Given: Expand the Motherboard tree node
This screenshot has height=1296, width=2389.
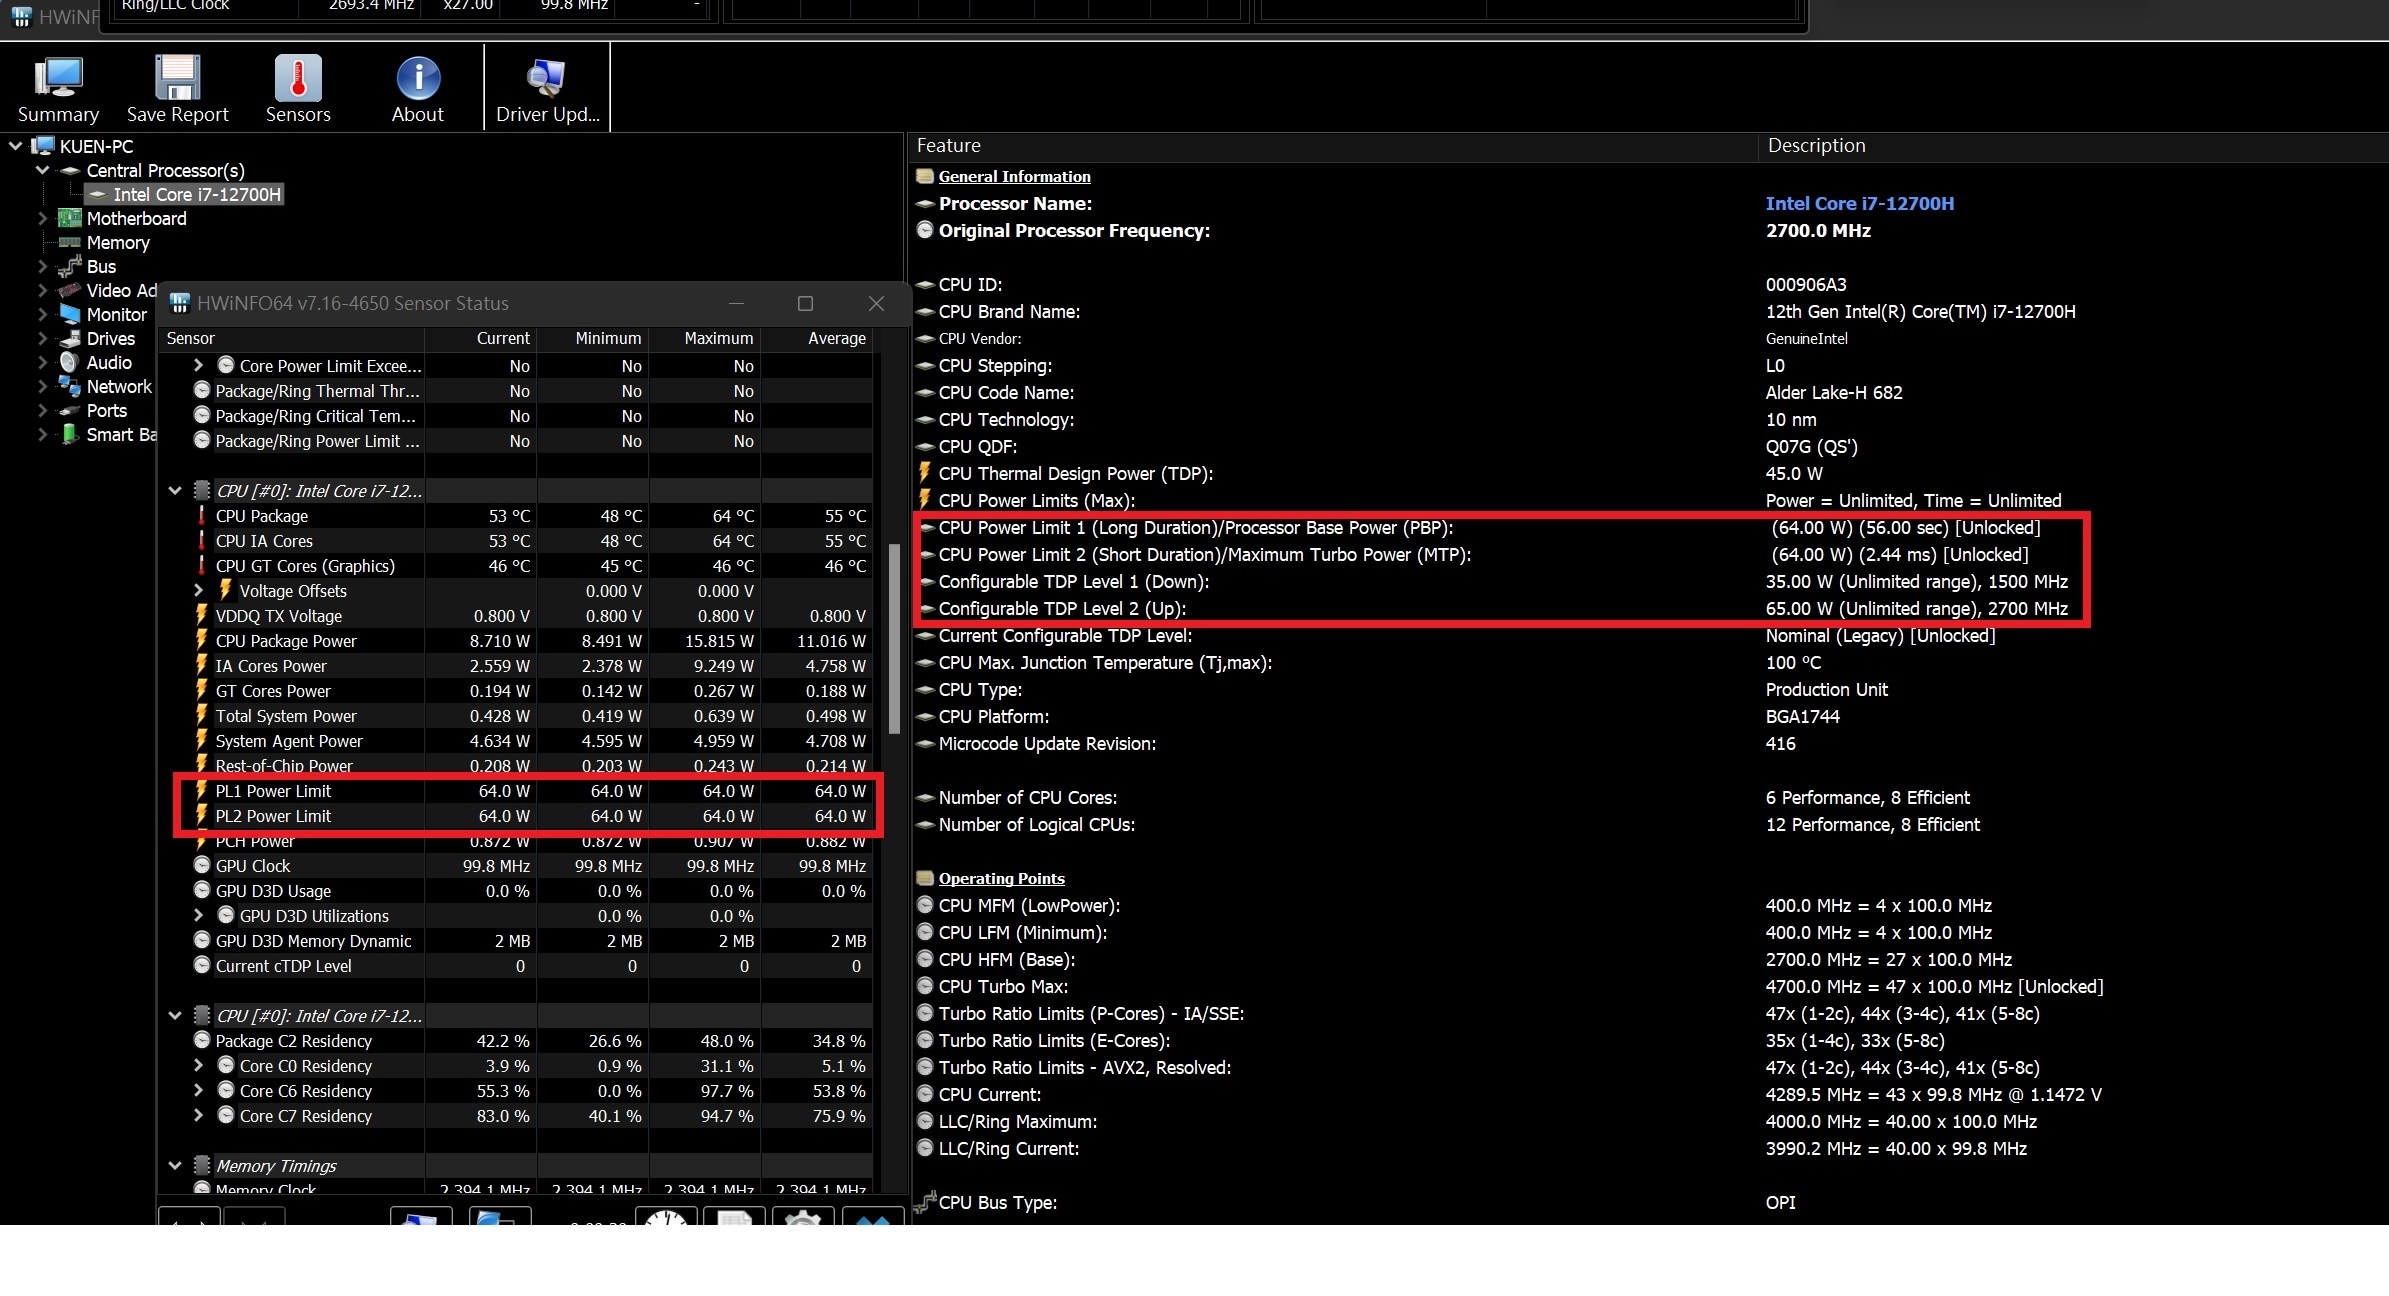Looking at the screenshot, I should [42, 218].
